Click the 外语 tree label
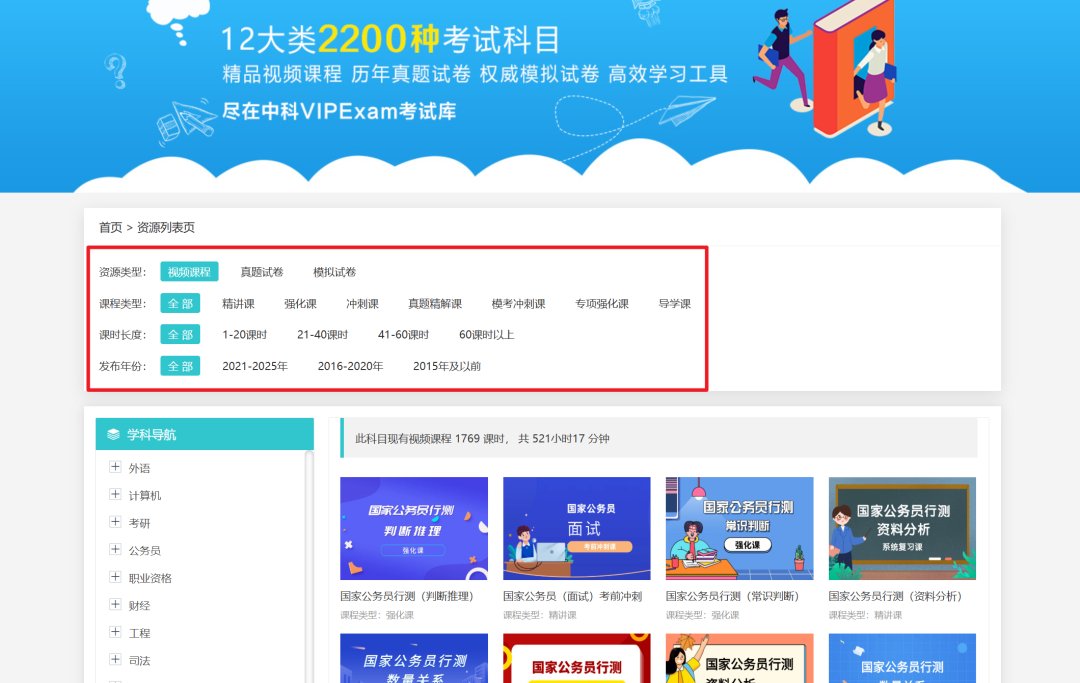Image resolution: width=1080 pixels, height=683 pixels. [x=139, y=468]
